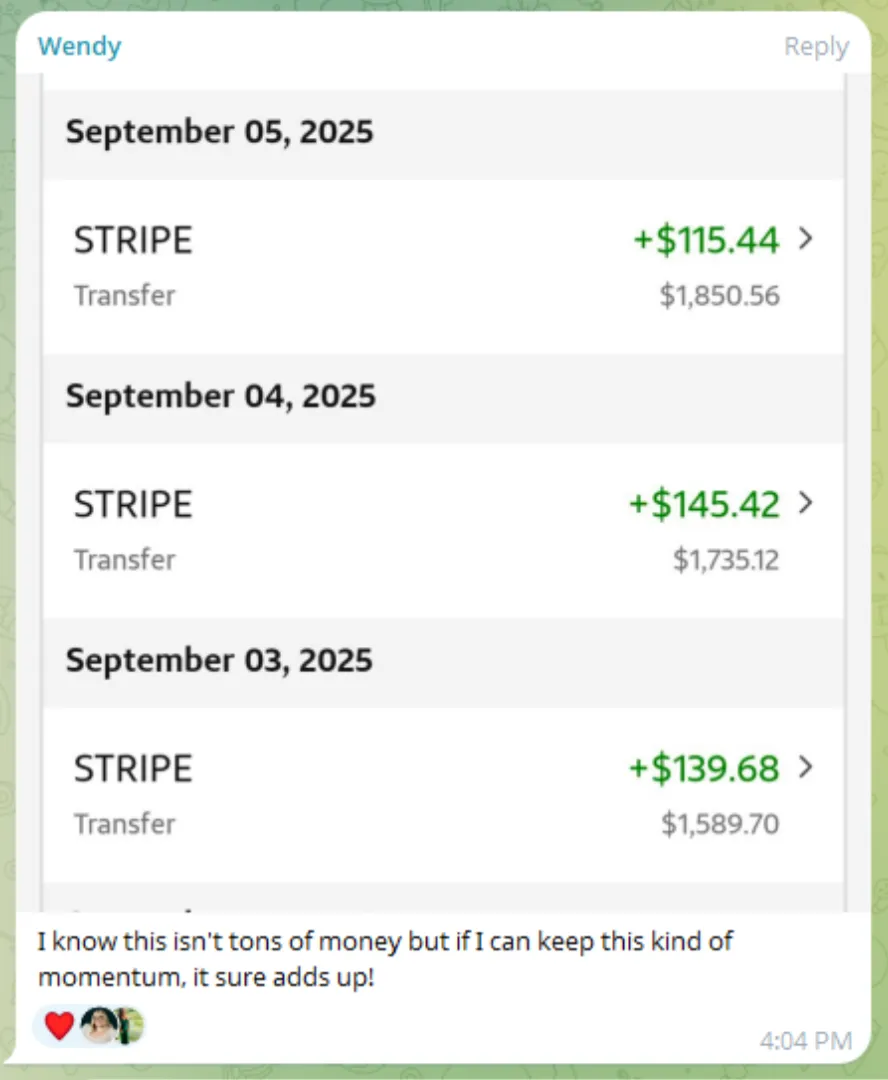Click the second reactor avatar in reactions
Screen dimensions: 888x1080
[128, 1025]
